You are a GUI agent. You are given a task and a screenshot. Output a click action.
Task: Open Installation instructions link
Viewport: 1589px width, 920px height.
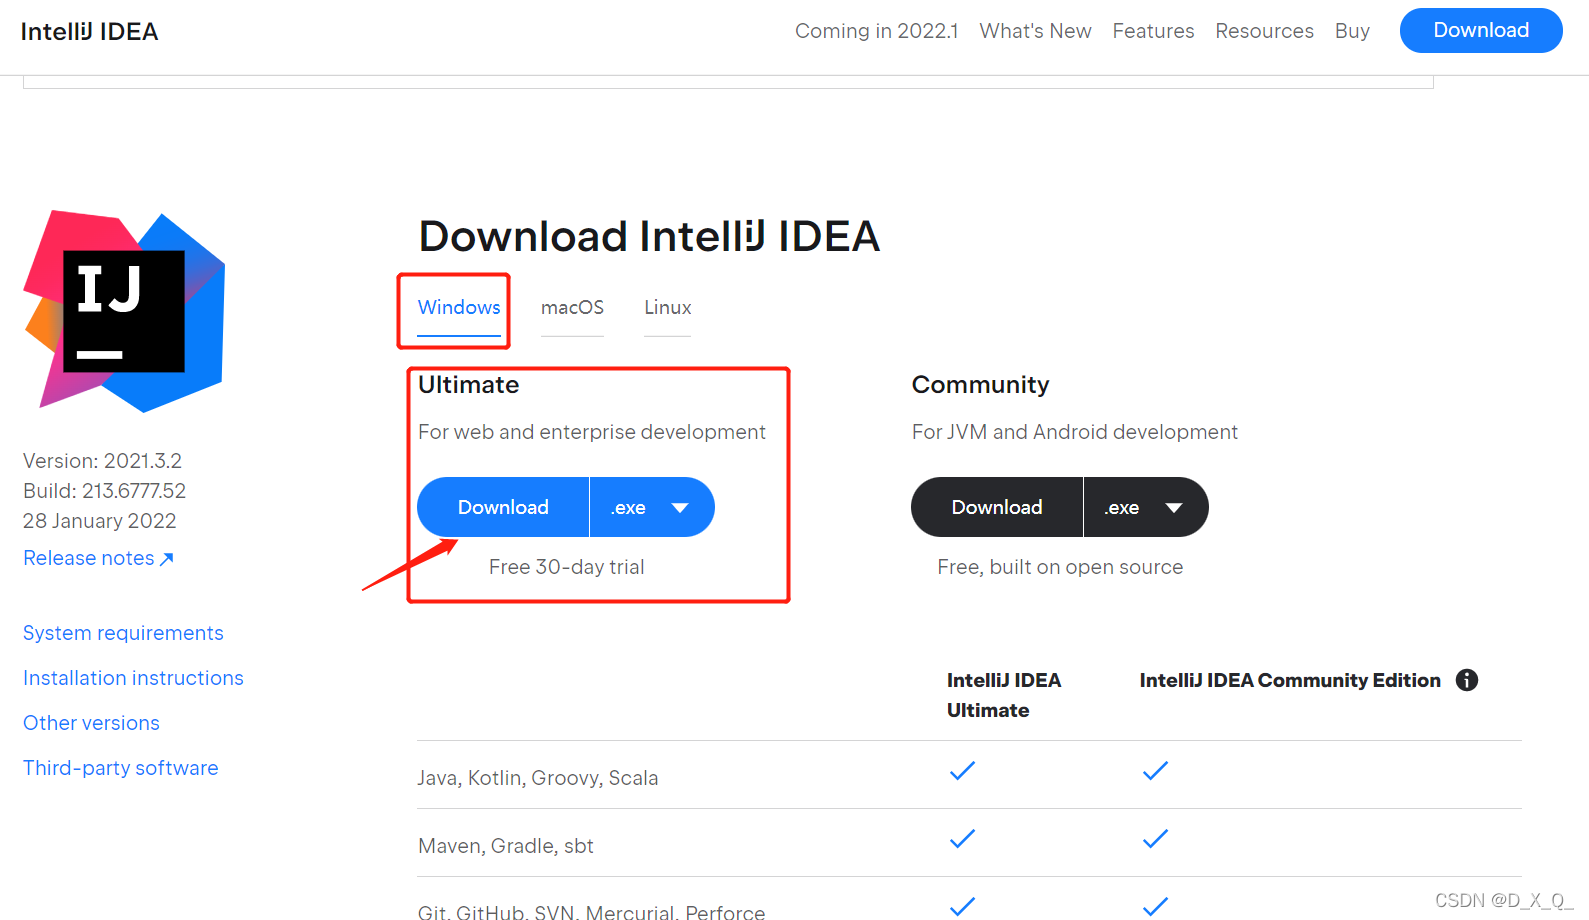[x=133, y=678]
